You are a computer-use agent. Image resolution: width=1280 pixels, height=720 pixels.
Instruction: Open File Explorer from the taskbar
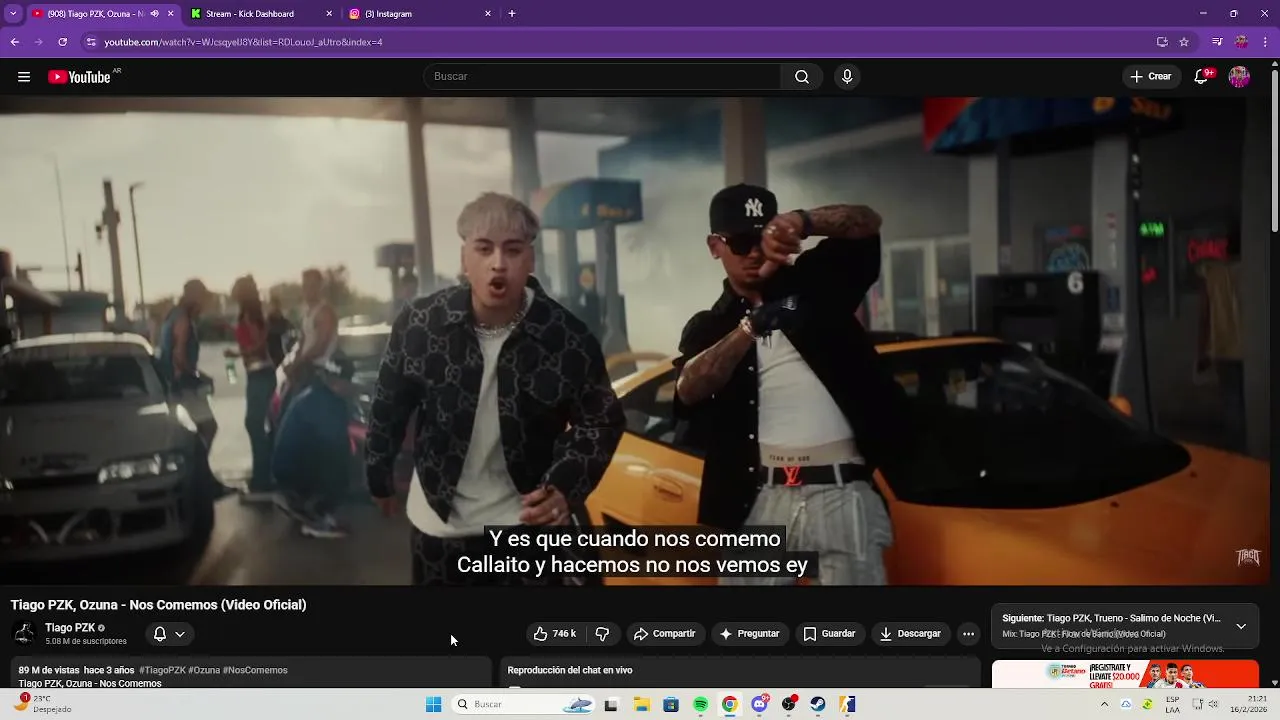click(641, 705)
